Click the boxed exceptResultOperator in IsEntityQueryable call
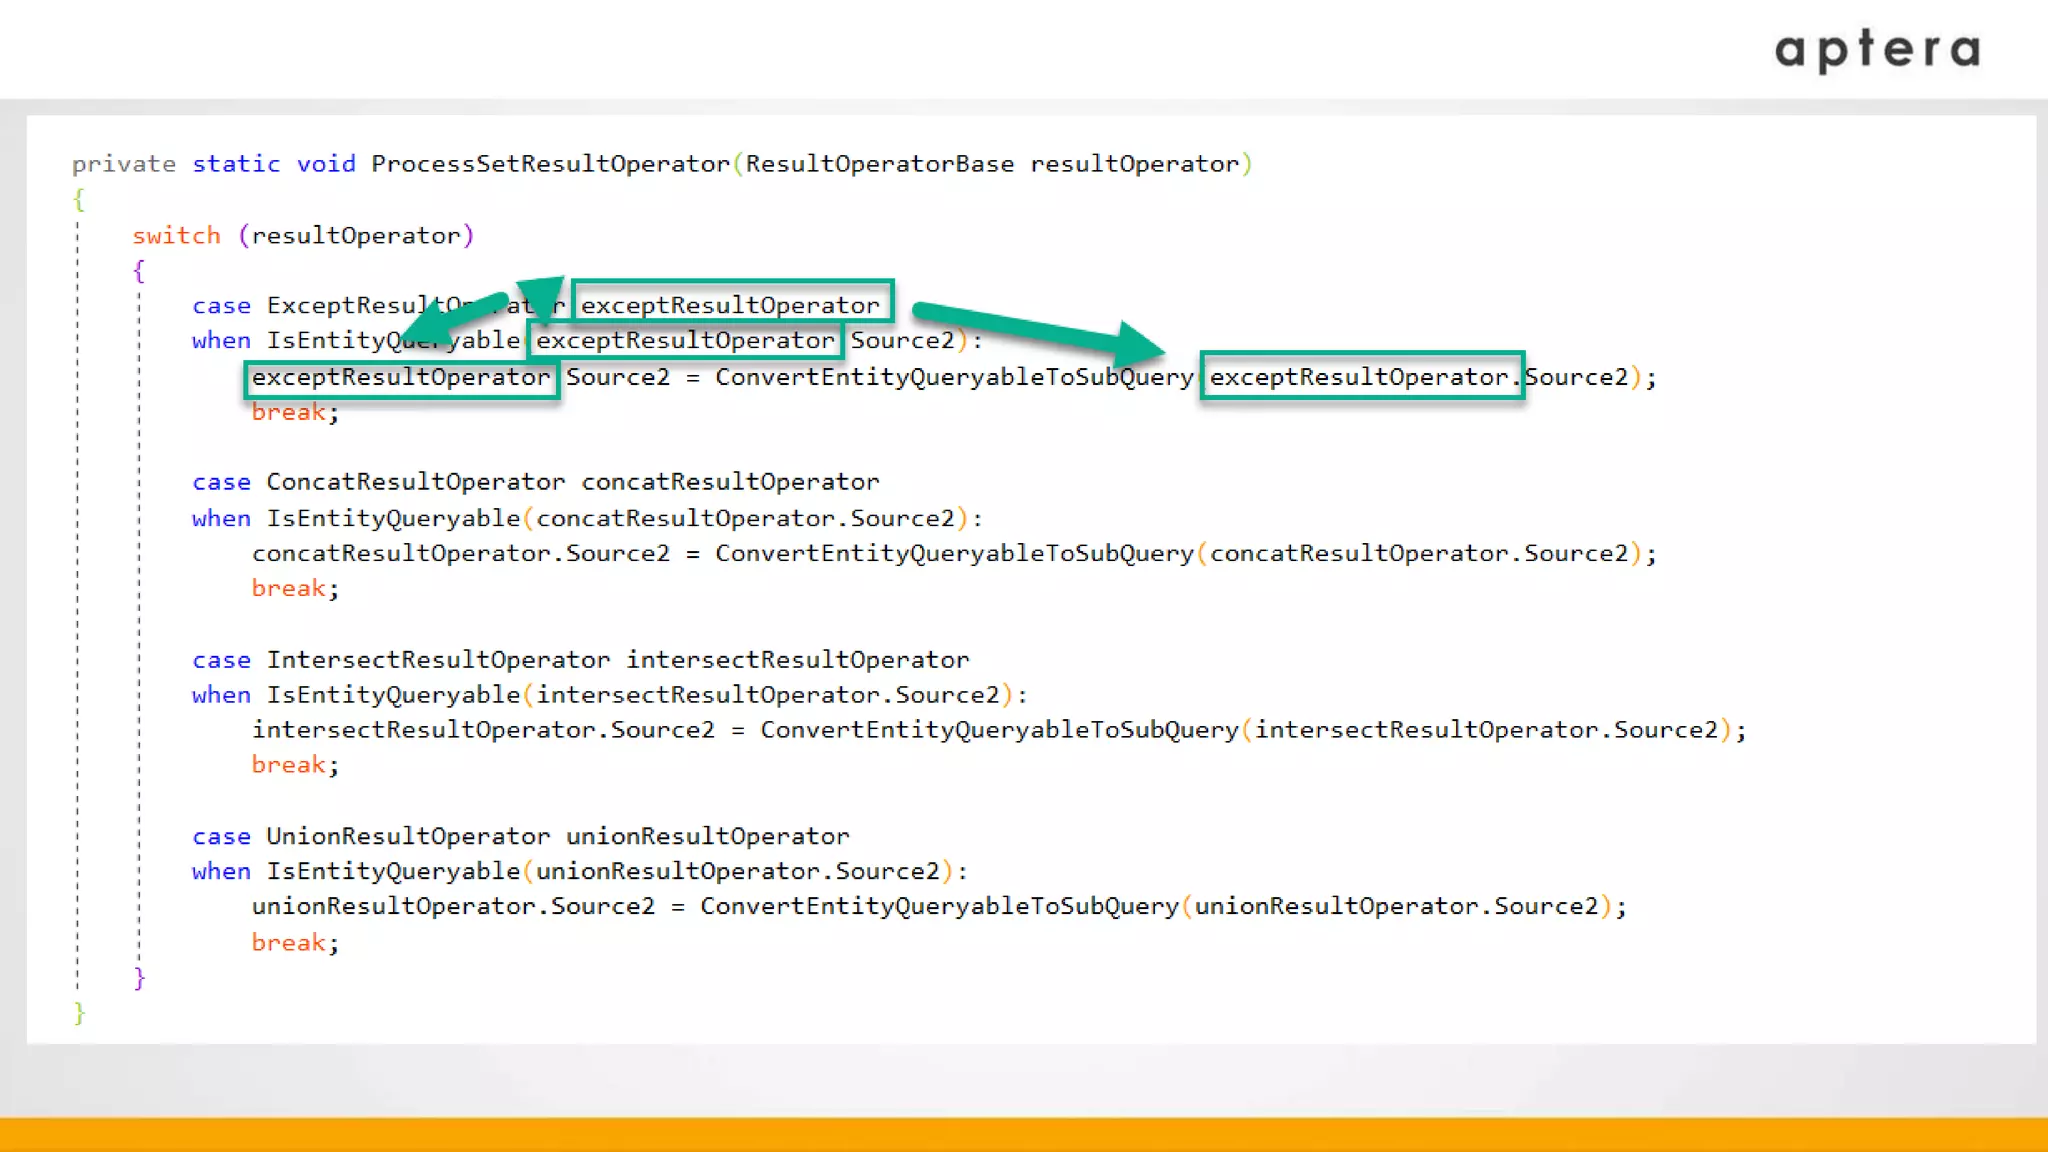This screenshot has height=1152, width=2048. click(685, 340)
